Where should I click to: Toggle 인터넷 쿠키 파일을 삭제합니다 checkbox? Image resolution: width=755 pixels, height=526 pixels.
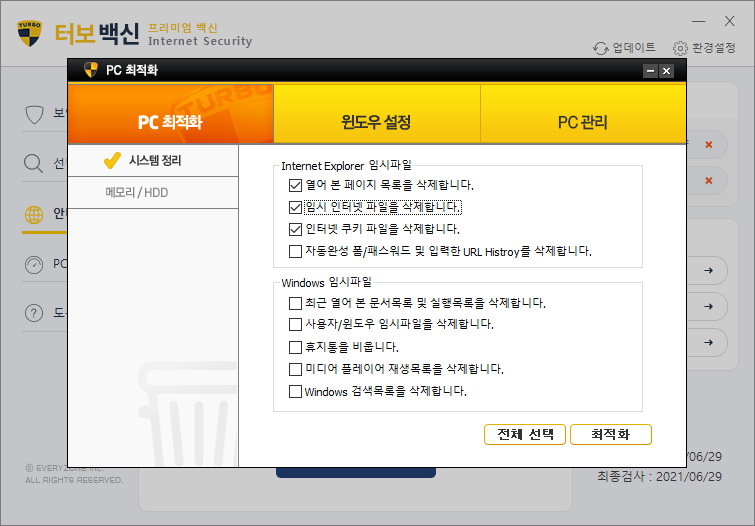pos(295,229)
